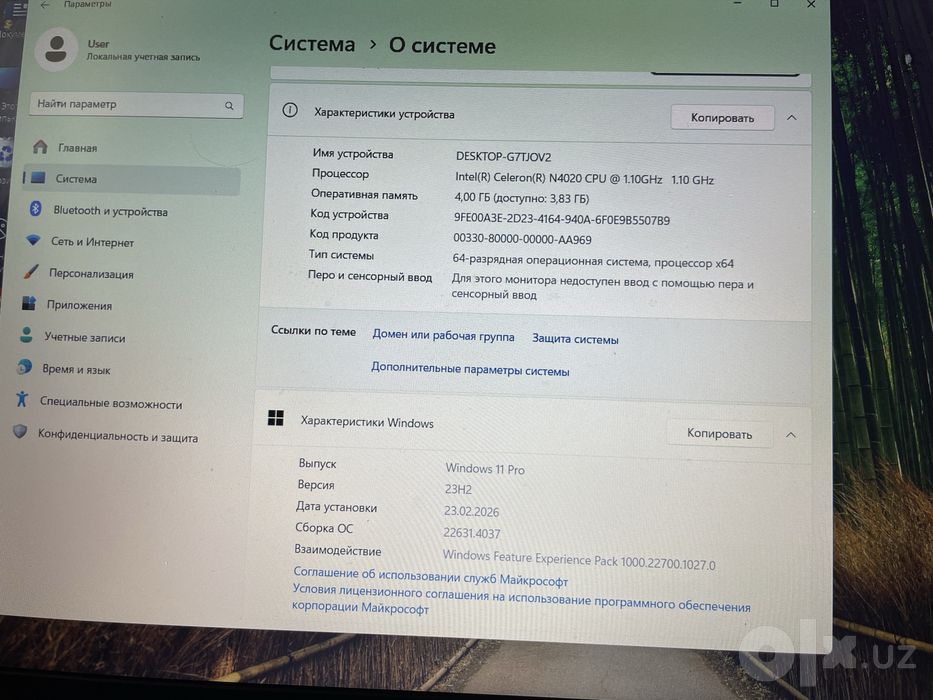933x700 pixels.
Task: Click the Специальные возможности accessibility icon
Action: pos(22,399)
